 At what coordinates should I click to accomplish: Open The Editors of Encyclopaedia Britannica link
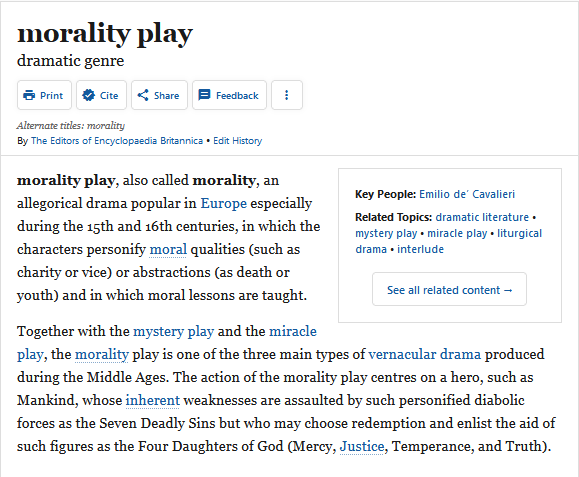[117, 141]
